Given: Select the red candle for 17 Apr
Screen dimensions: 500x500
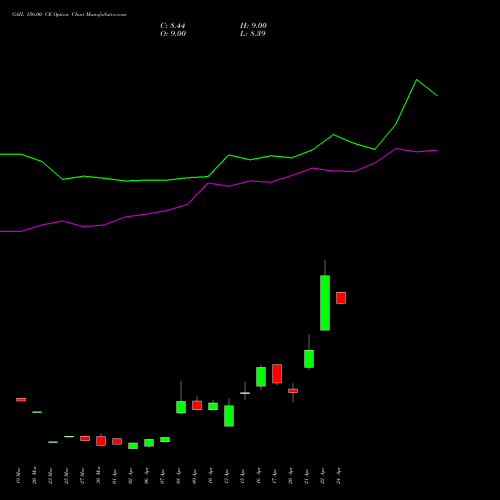Looking at the screenshot, I should click(277, 374).
